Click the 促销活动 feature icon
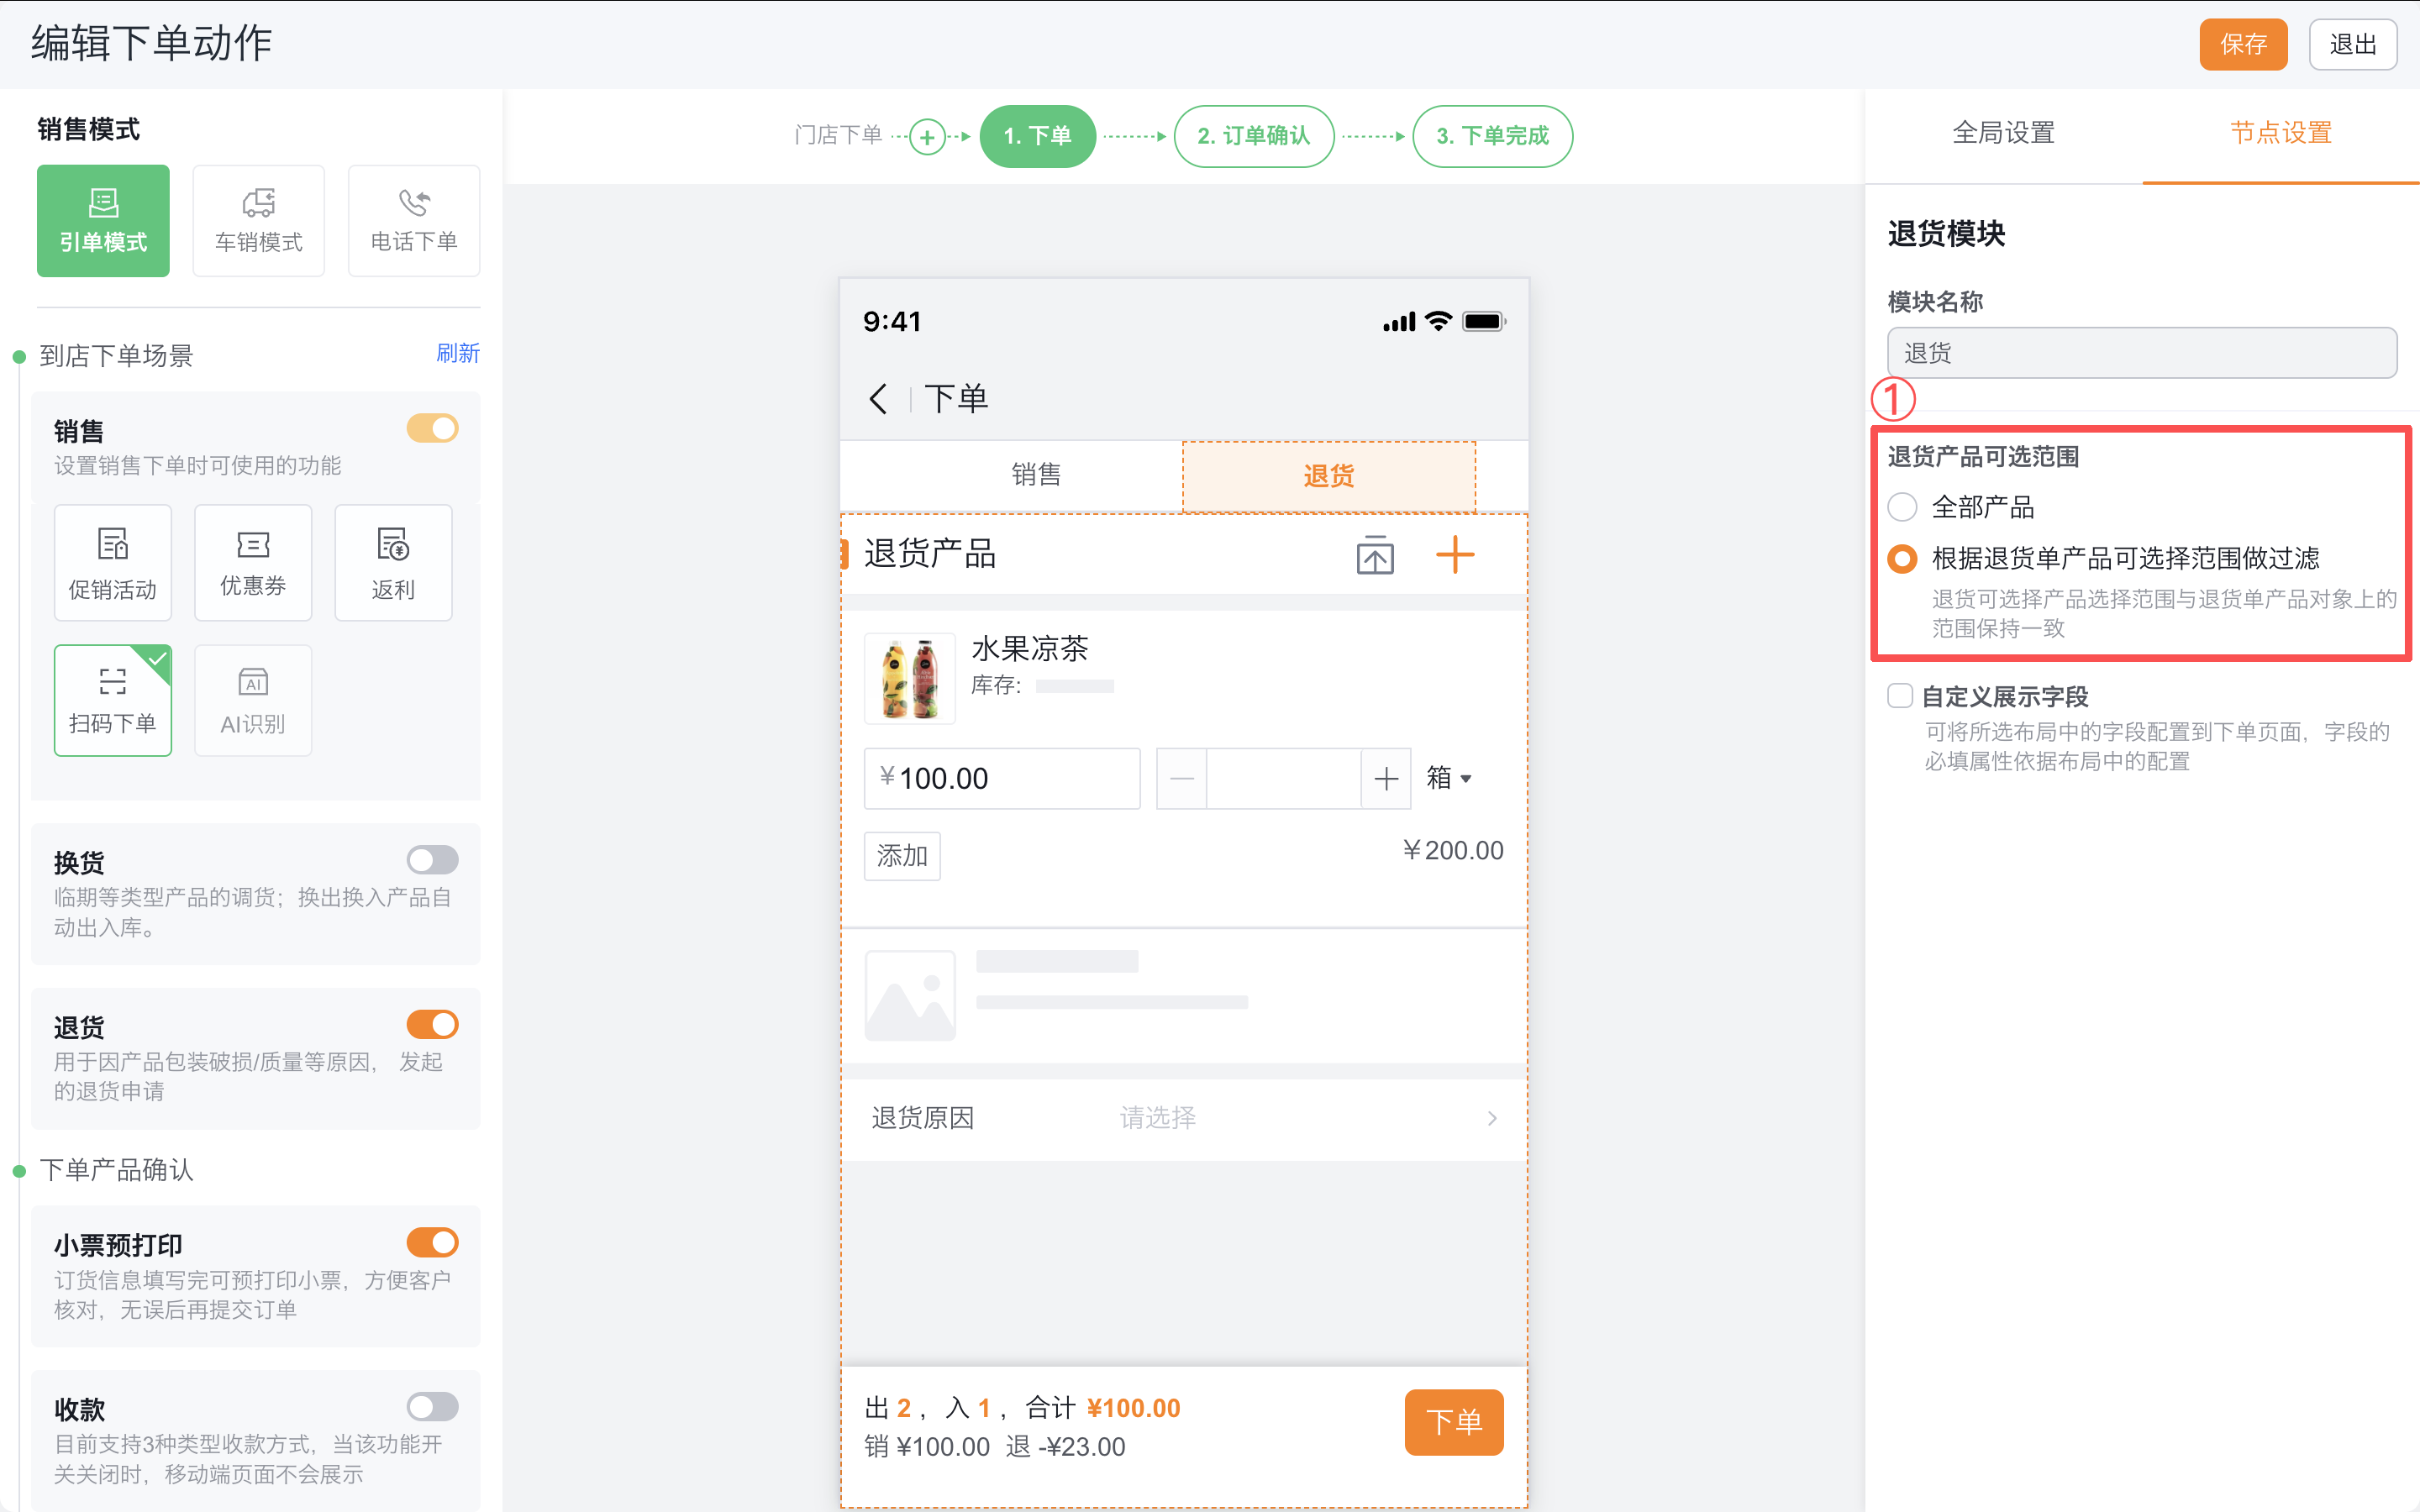This screenshot has width=2420, height=1512. pyautogui.click(x=112, y=562)
